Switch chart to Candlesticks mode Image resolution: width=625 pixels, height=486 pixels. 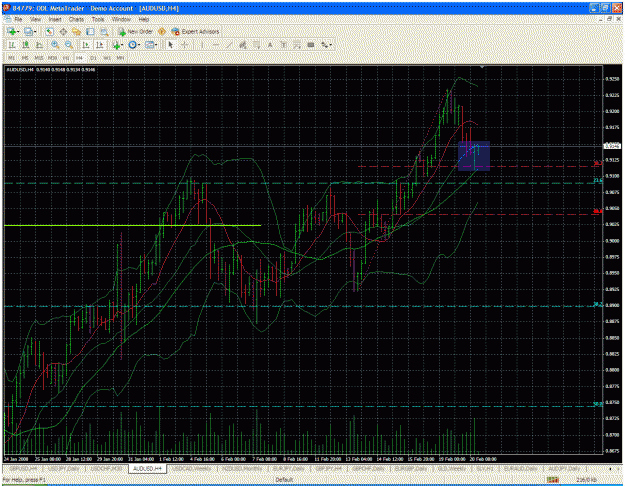click(x=26, y=45)
